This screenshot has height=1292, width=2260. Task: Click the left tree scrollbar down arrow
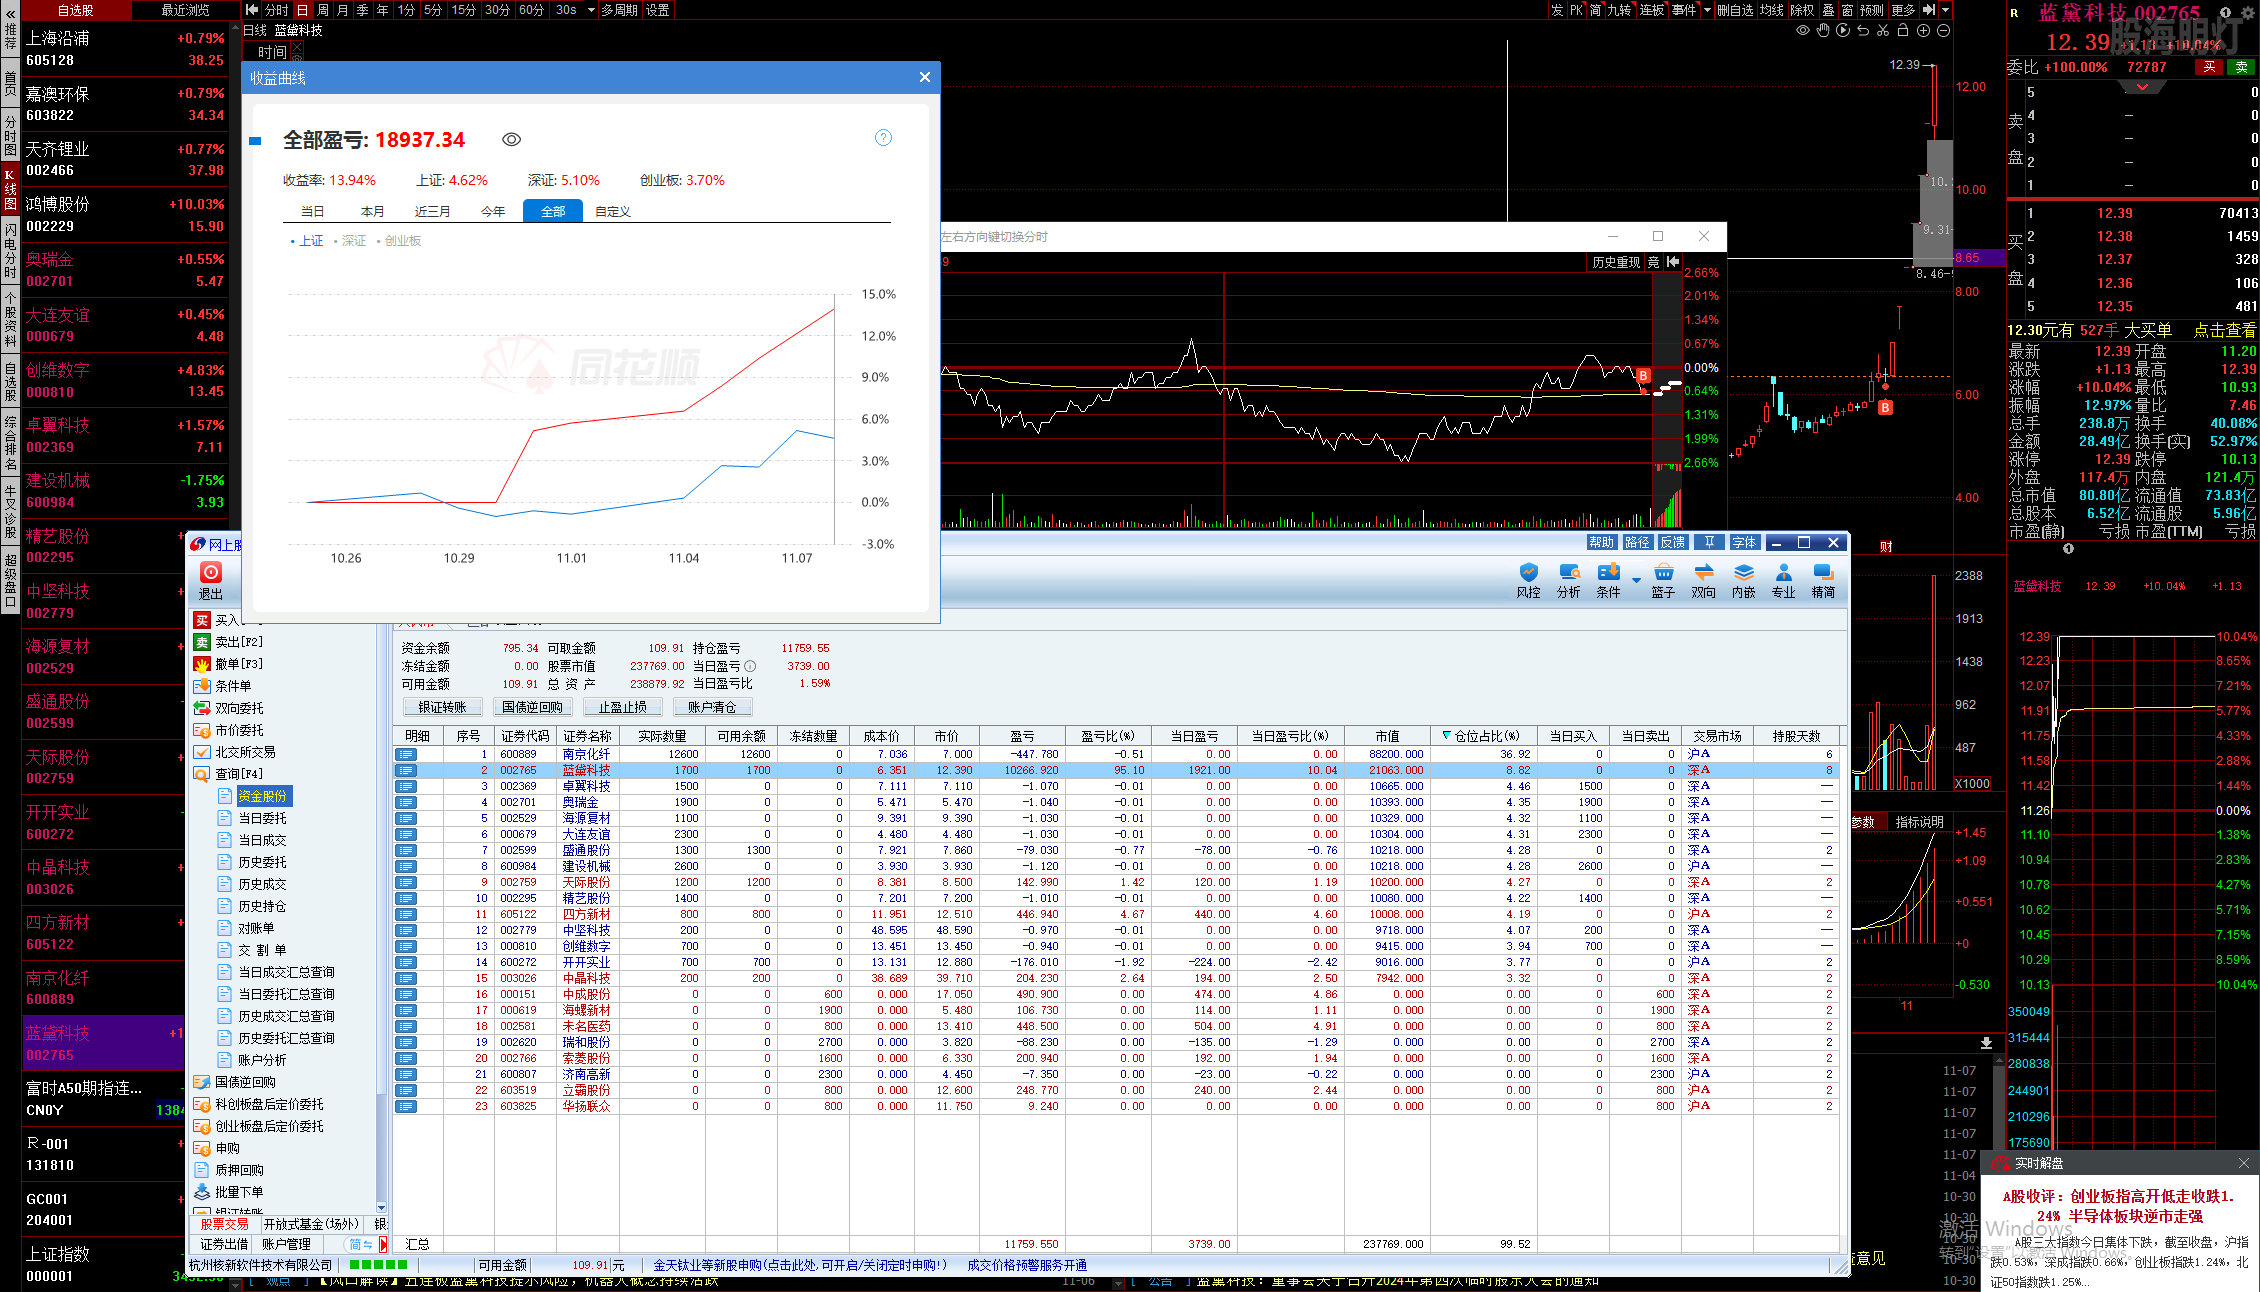(381, 1208)
